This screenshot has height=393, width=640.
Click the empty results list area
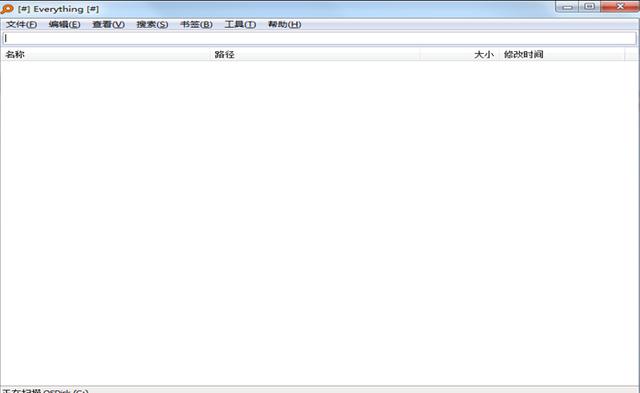point(320,223)
